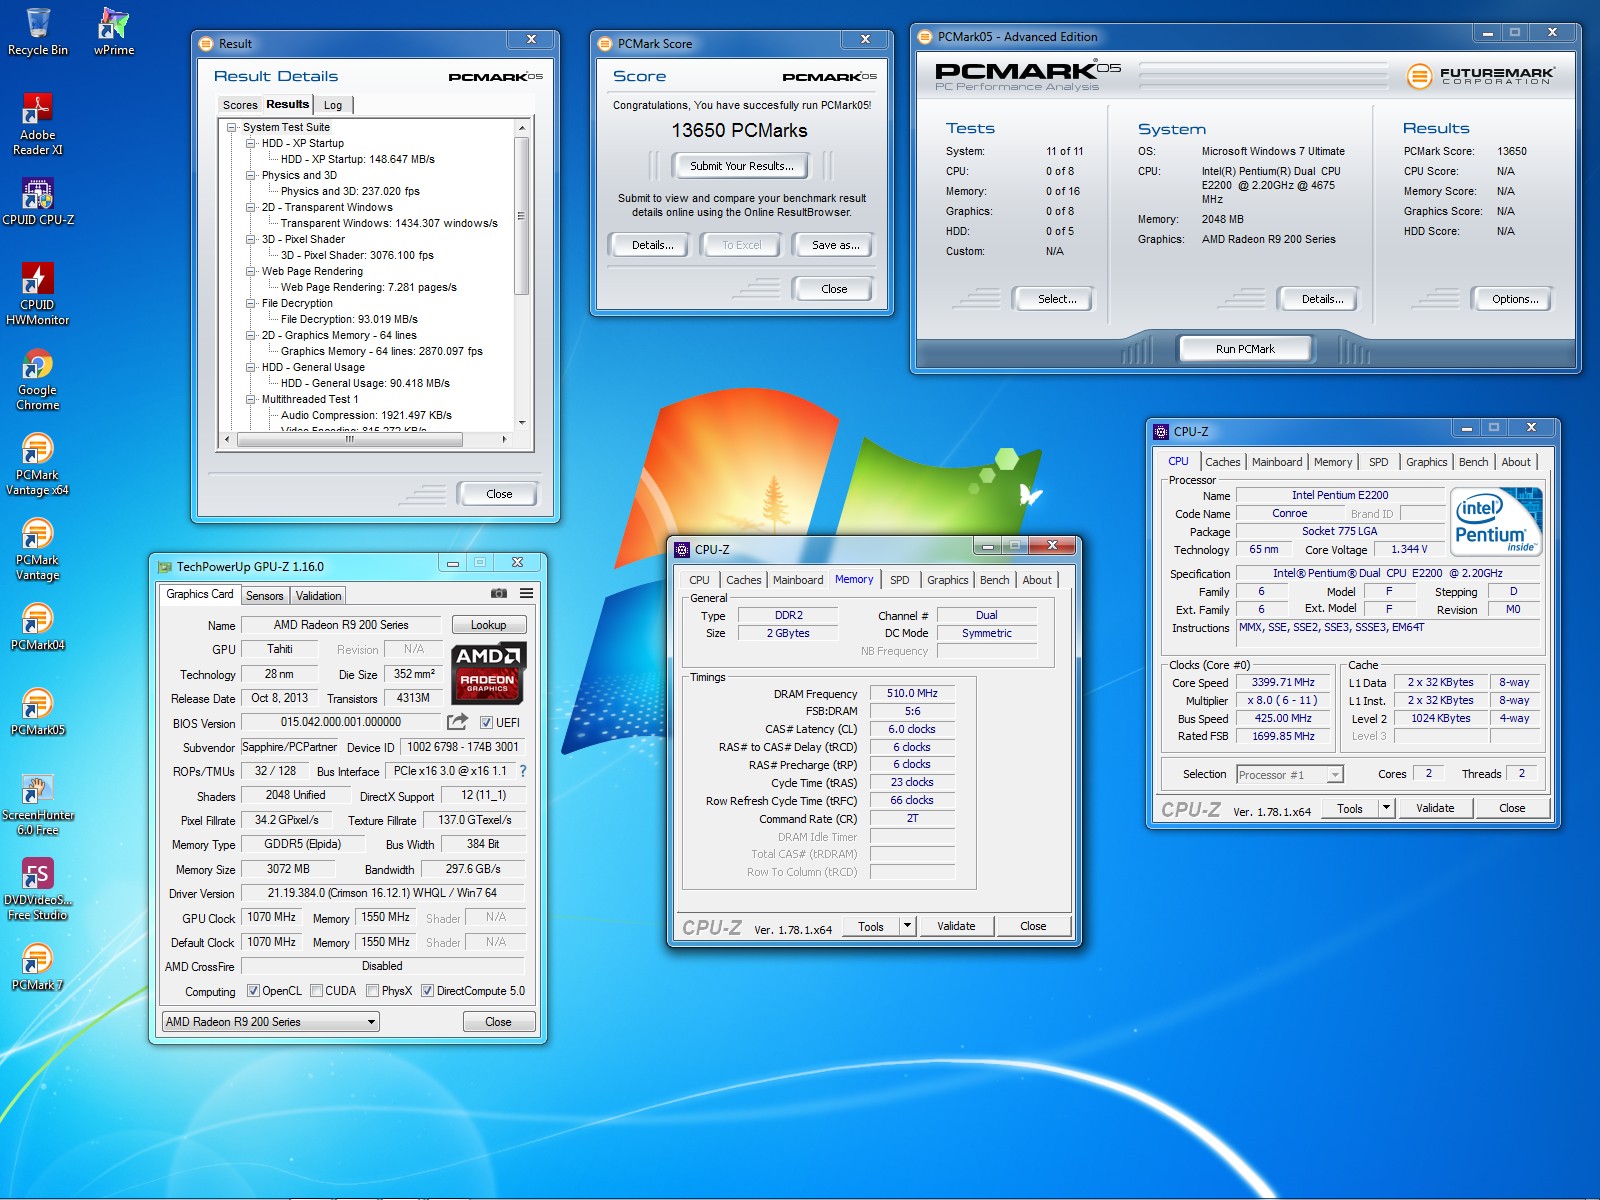Toggle the OpenCL computing checkbox
Screen dimensions: 1600x1200
pyautogui.click(x=253, y=991)
